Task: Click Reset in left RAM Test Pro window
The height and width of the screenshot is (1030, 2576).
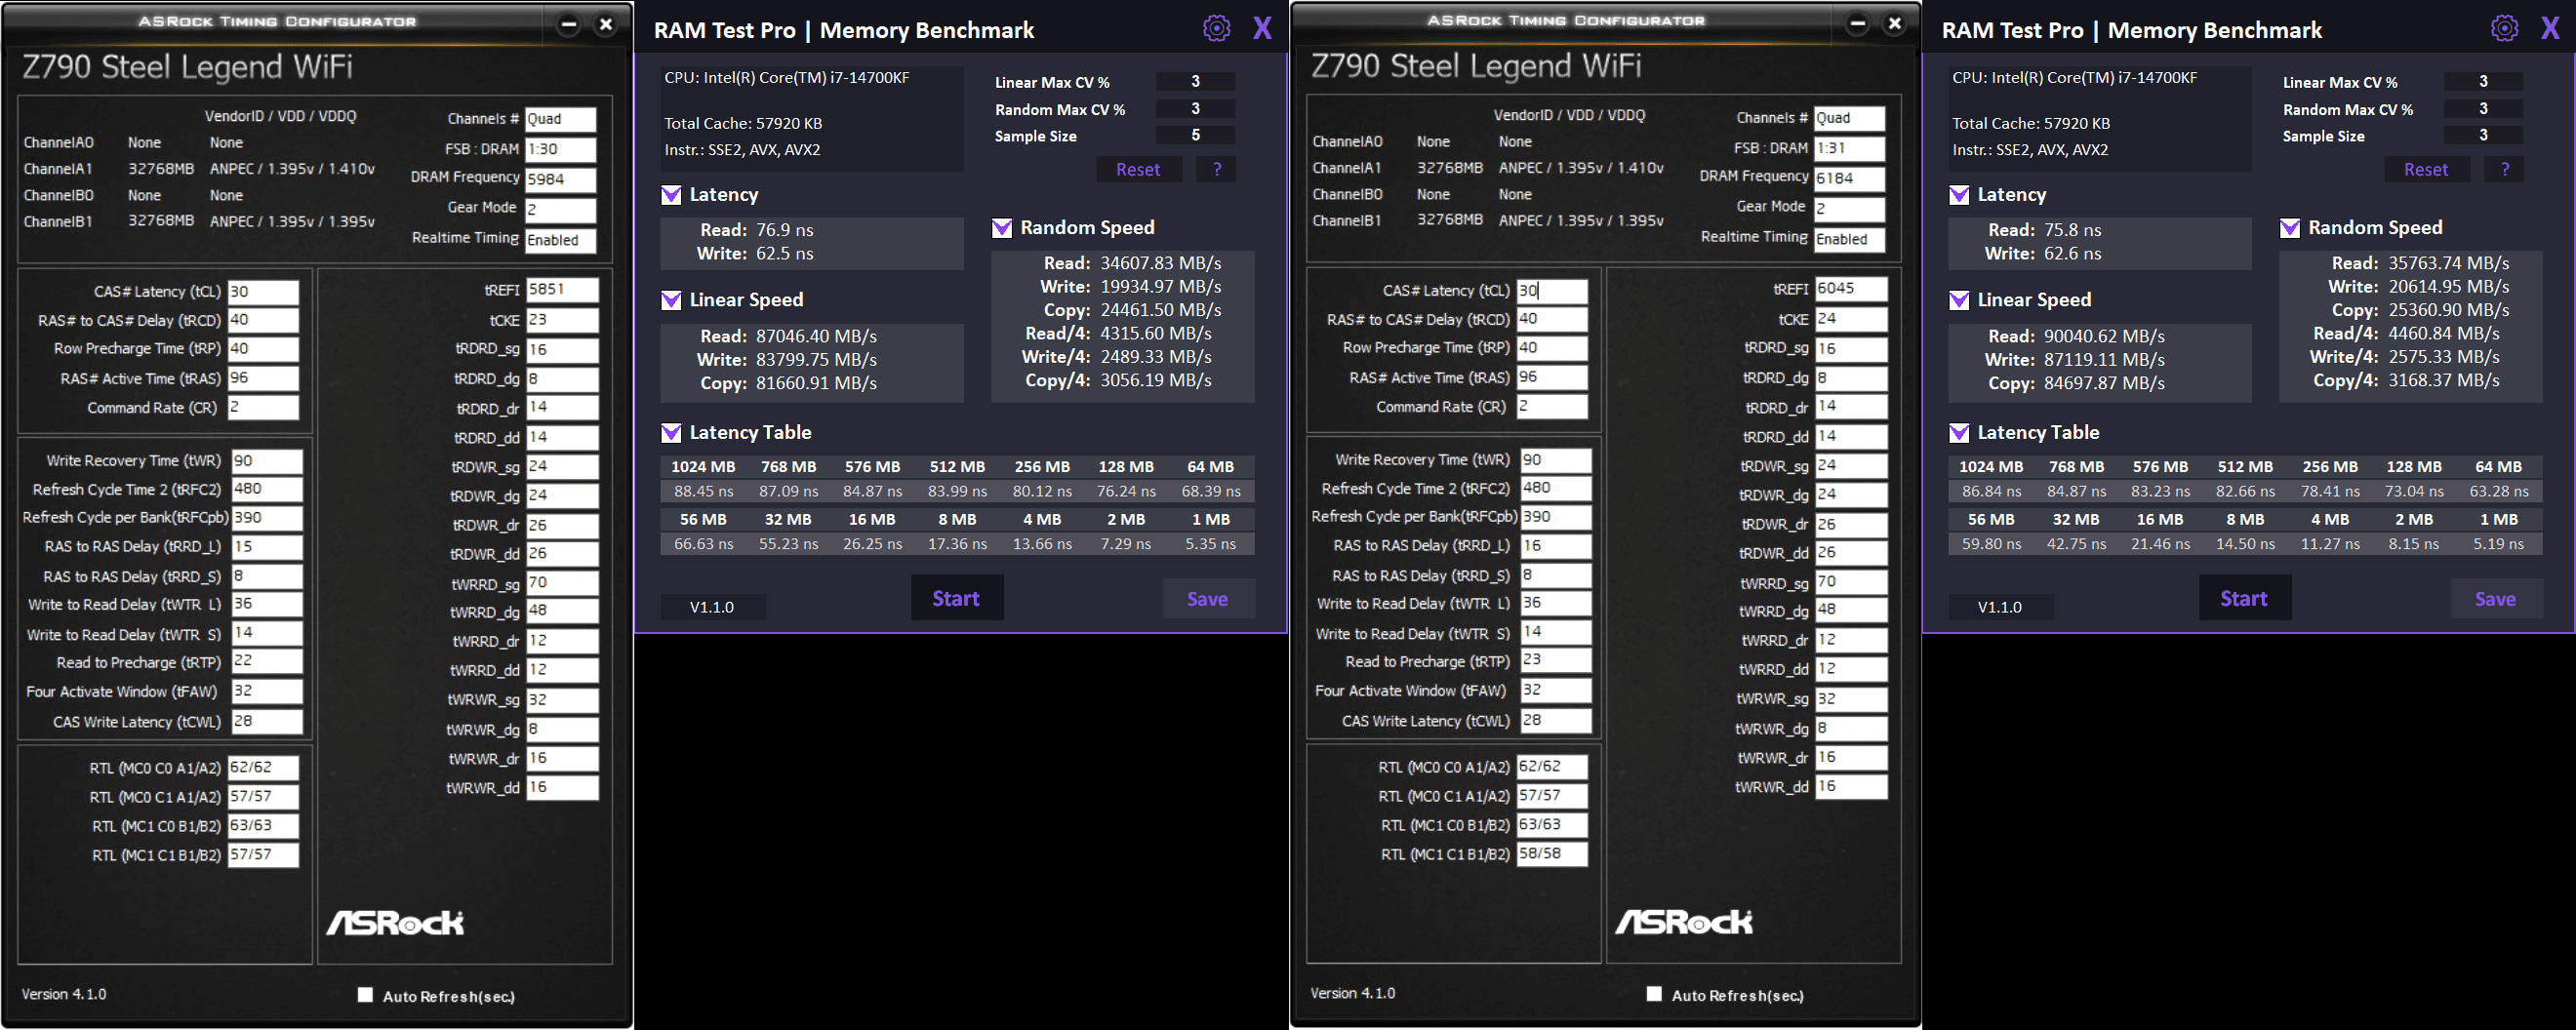Action: click(x=1139, y=170)
